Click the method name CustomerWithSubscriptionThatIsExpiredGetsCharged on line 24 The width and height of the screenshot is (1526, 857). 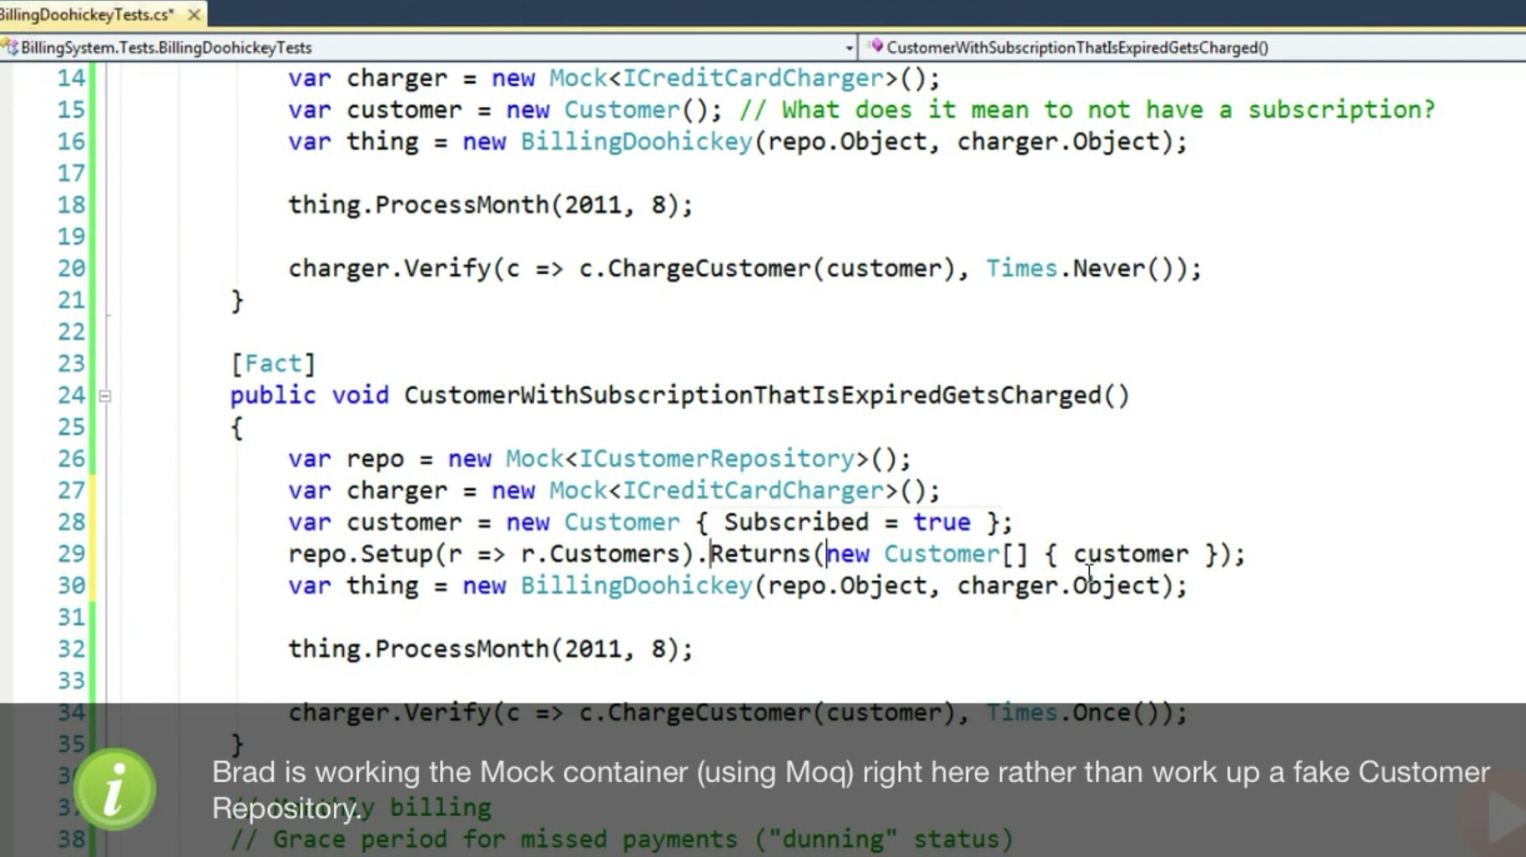click(x=753, y=395)
